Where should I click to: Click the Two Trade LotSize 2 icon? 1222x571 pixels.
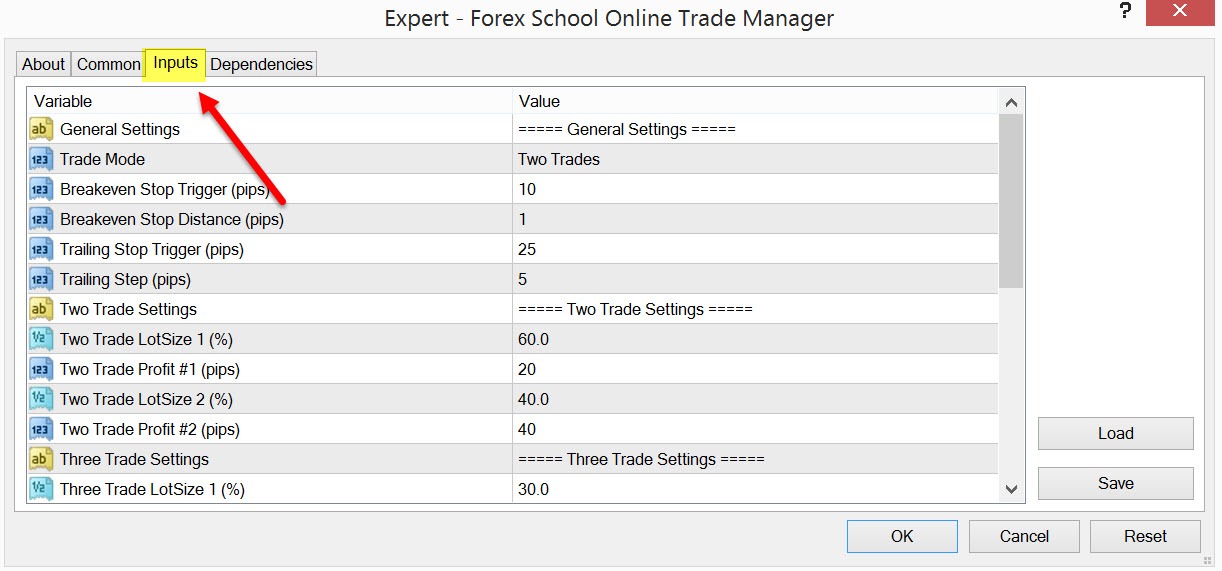pyautogui.click(x=41, y=399)
